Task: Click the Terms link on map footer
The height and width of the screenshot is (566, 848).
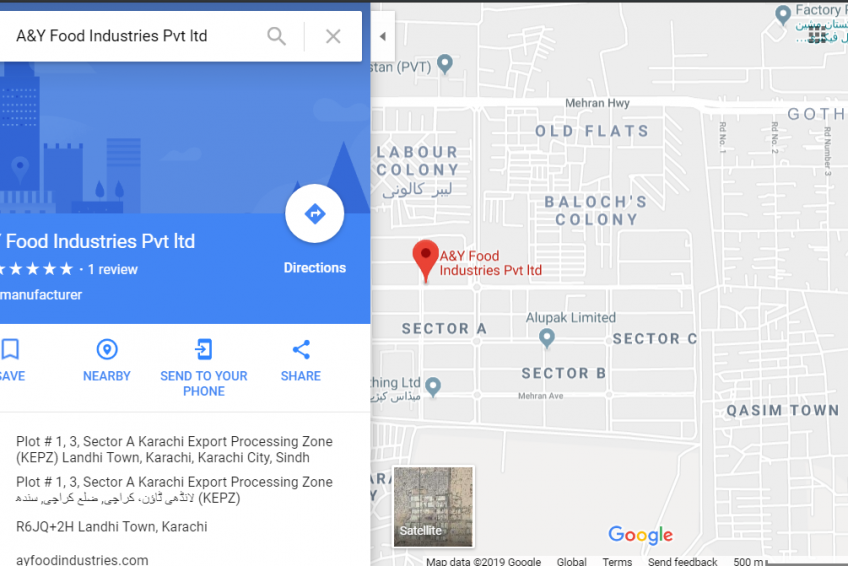Action: [617, 561]
